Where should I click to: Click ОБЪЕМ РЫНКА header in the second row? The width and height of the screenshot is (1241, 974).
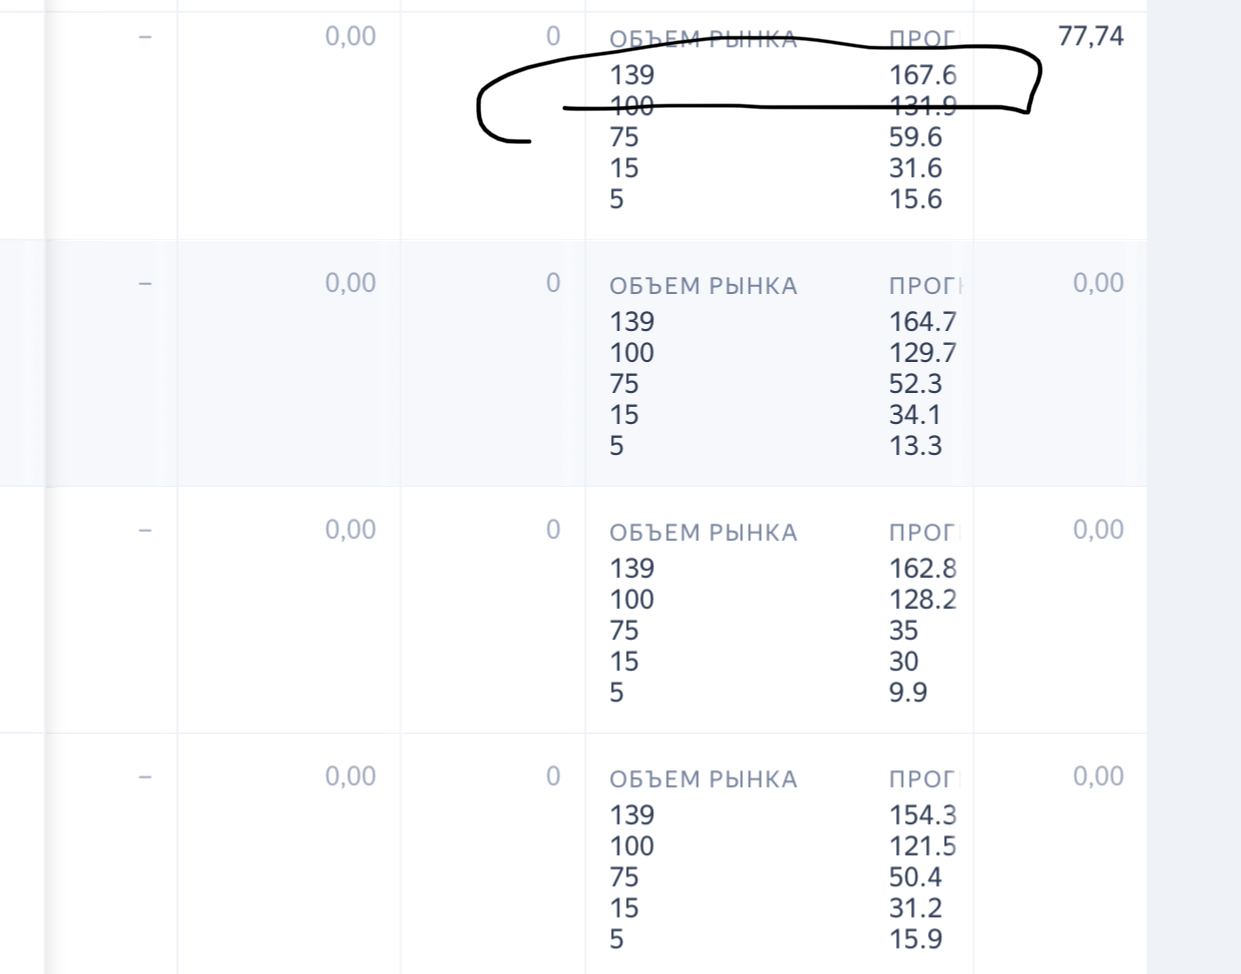(703, 286)
